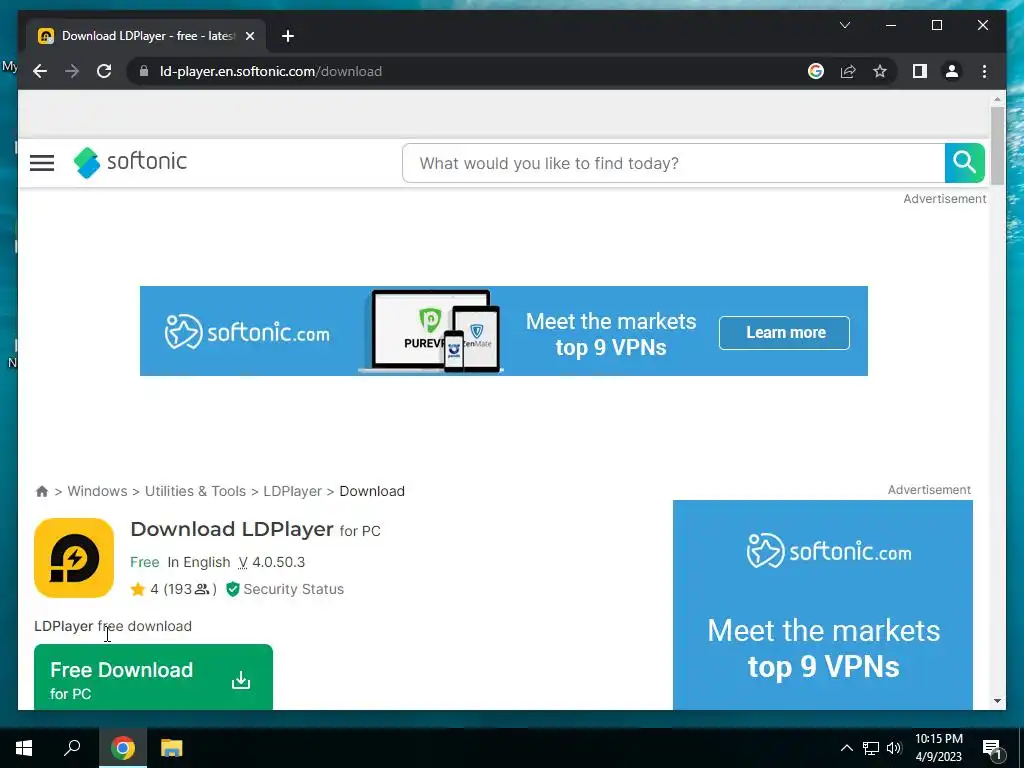Open the Chrome side panel icon

tap(920, 71)
